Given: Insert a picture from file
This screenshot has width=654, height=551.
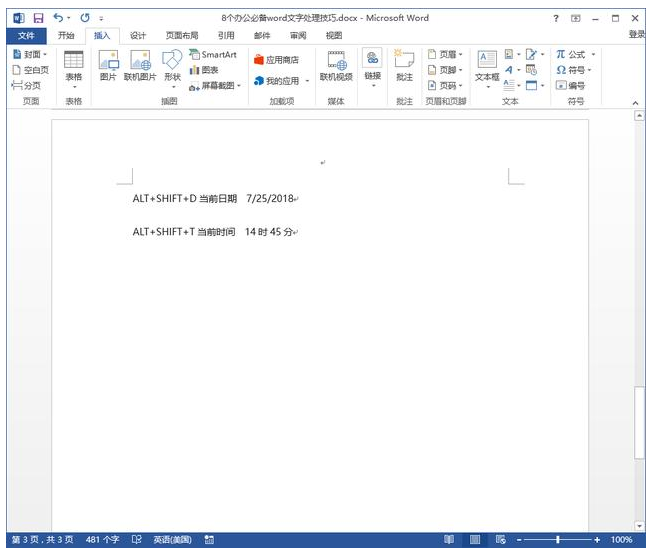Looking at the screenshot, I should 108,66.
